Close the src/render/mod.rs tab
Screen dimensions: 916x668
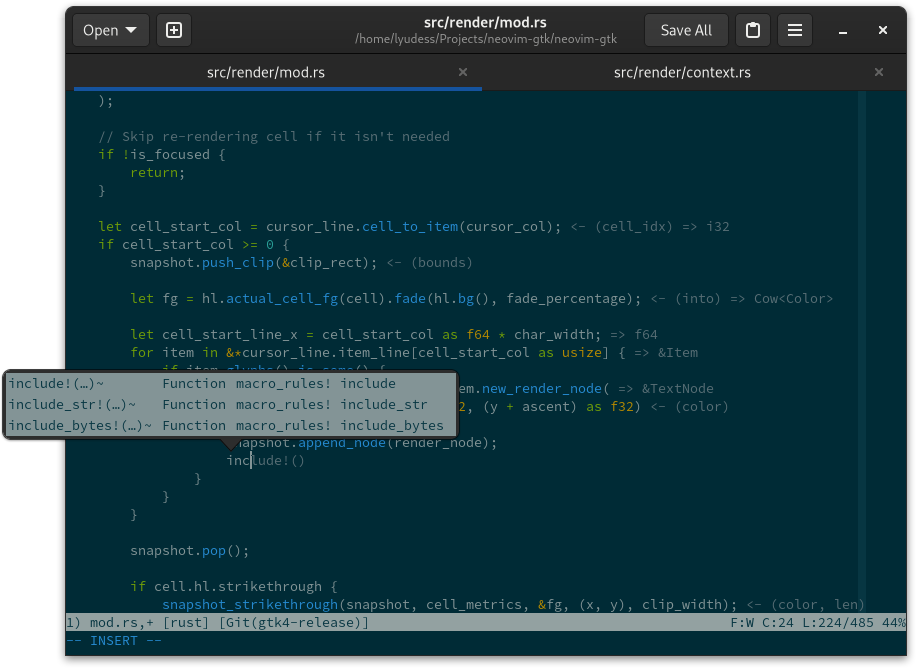pyautogui.click(x=463, y=72)
